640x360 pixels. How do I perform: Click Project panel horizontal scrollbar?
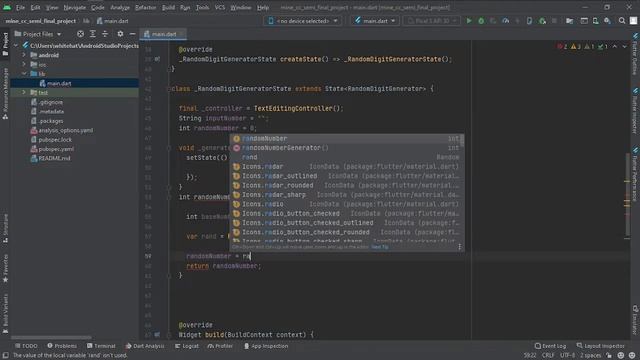(x=51, y=338)
